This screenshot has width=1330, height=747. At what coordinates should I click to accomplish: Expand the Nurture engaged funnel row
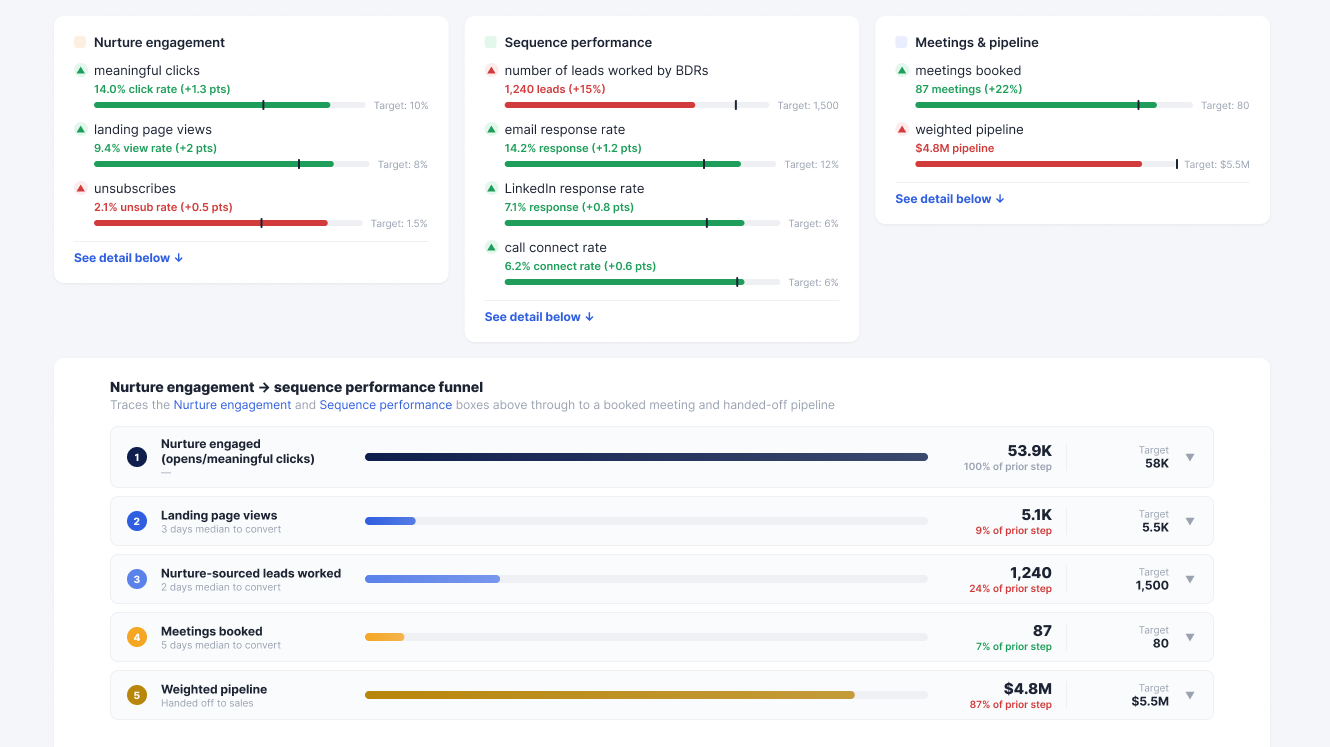point(1190,457)
